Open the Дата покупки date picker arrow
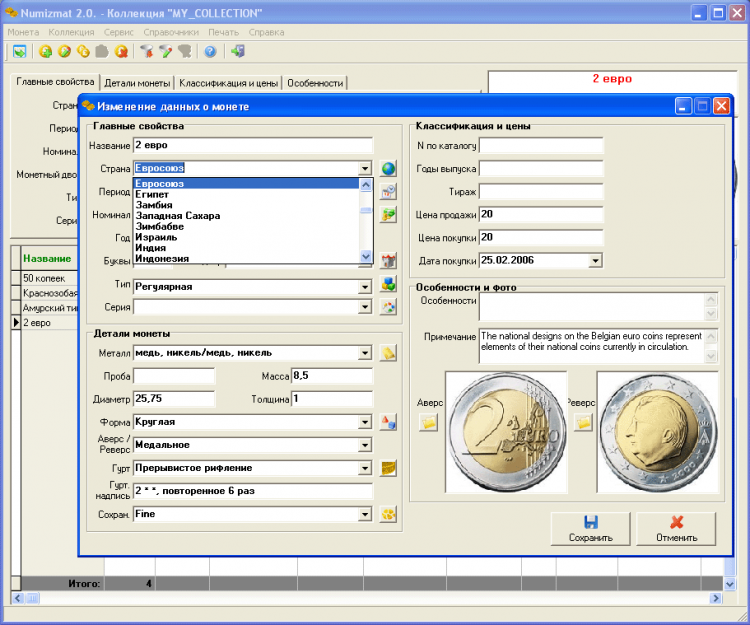The height and width of the screenshot is (625, 750). click(595, 261)
